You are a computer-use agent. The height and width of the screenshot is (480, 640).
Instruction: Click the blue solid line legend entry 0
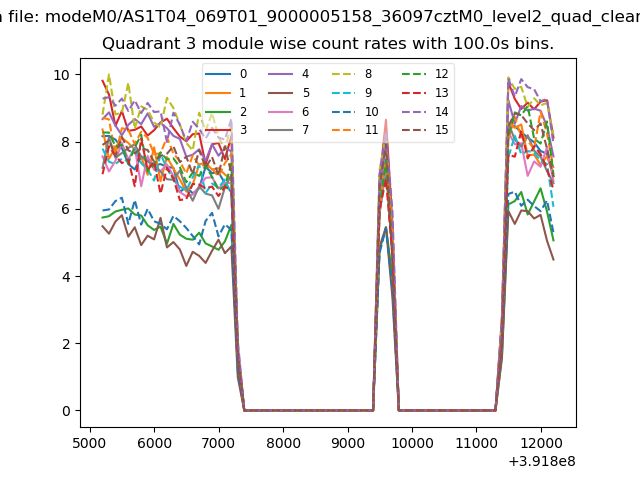coord(227,75)
